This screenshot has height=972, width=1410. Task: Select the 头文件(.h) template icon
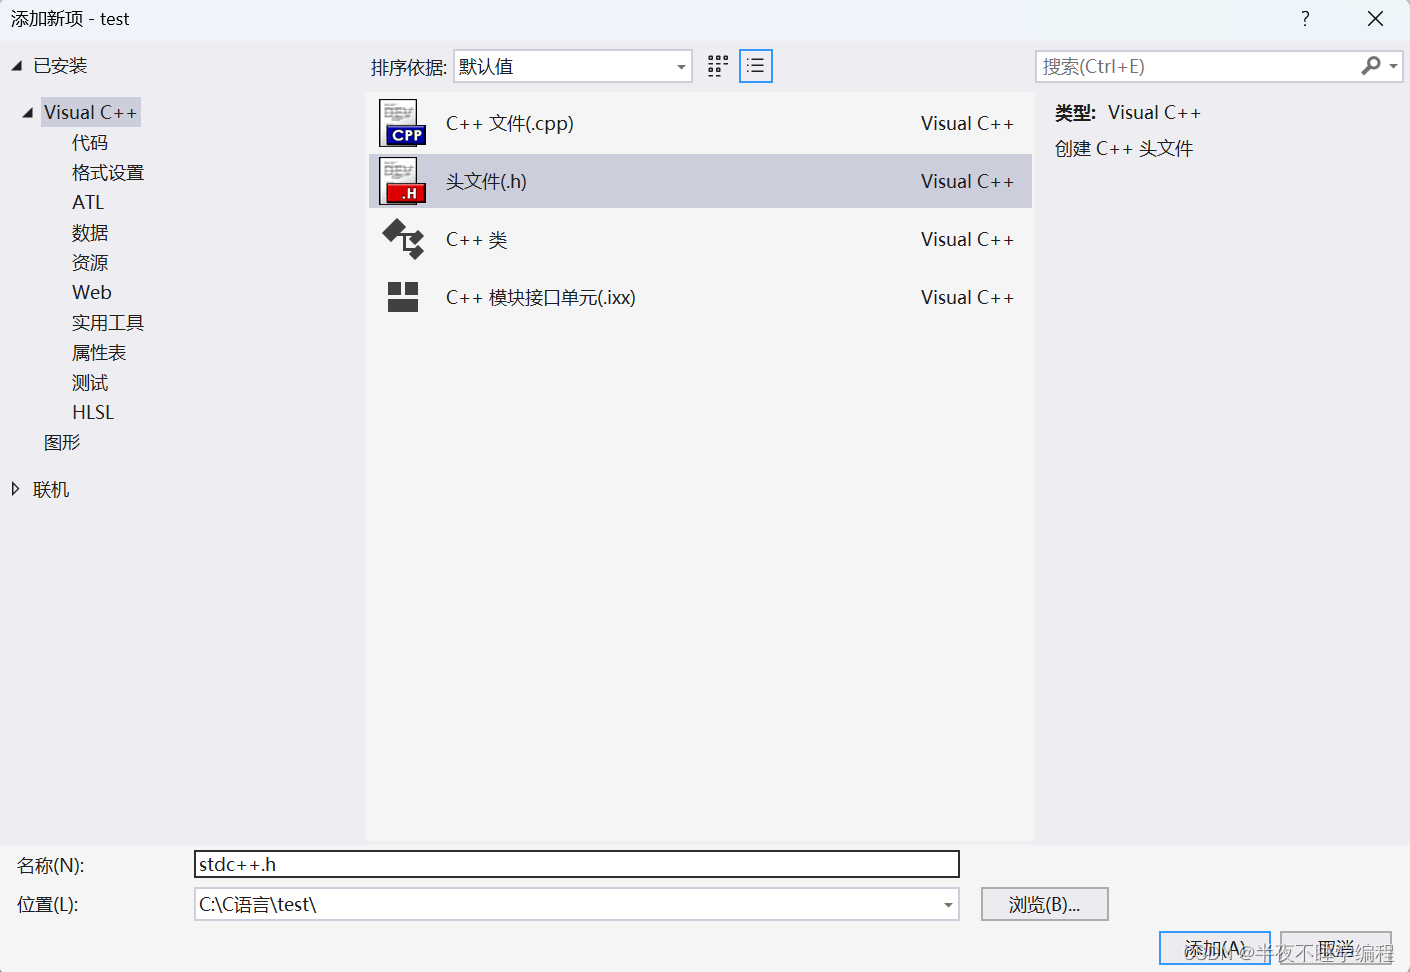[x=402, y=181]
